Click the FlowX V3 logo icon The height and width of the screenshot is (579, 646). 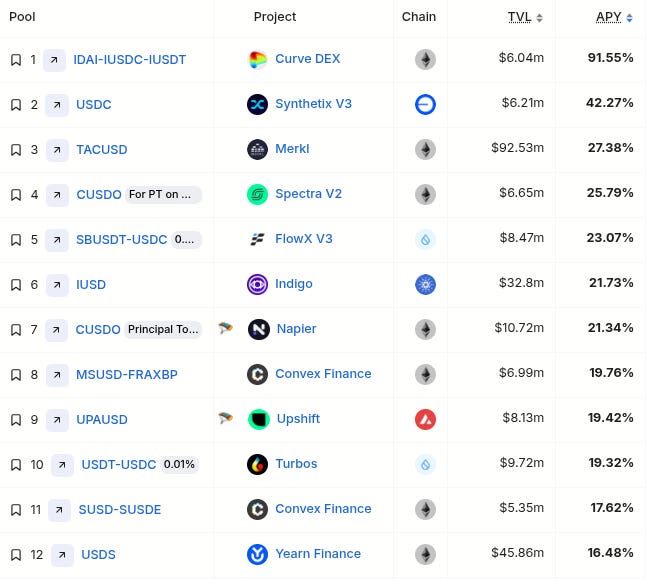point(257,239)
